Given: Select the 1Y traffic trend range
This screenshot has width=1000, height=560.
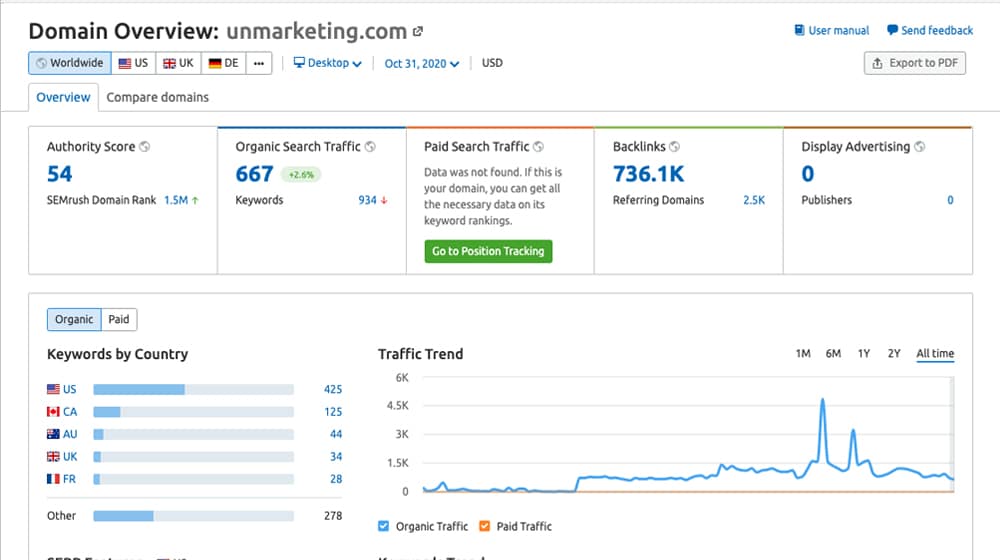Looking at the screenshot, I should coord(864,354).
